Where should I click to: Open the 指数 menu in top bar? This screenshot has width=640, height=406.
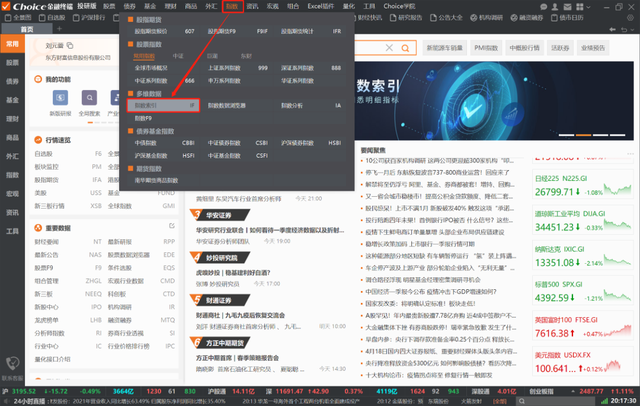tap(232, 5)
